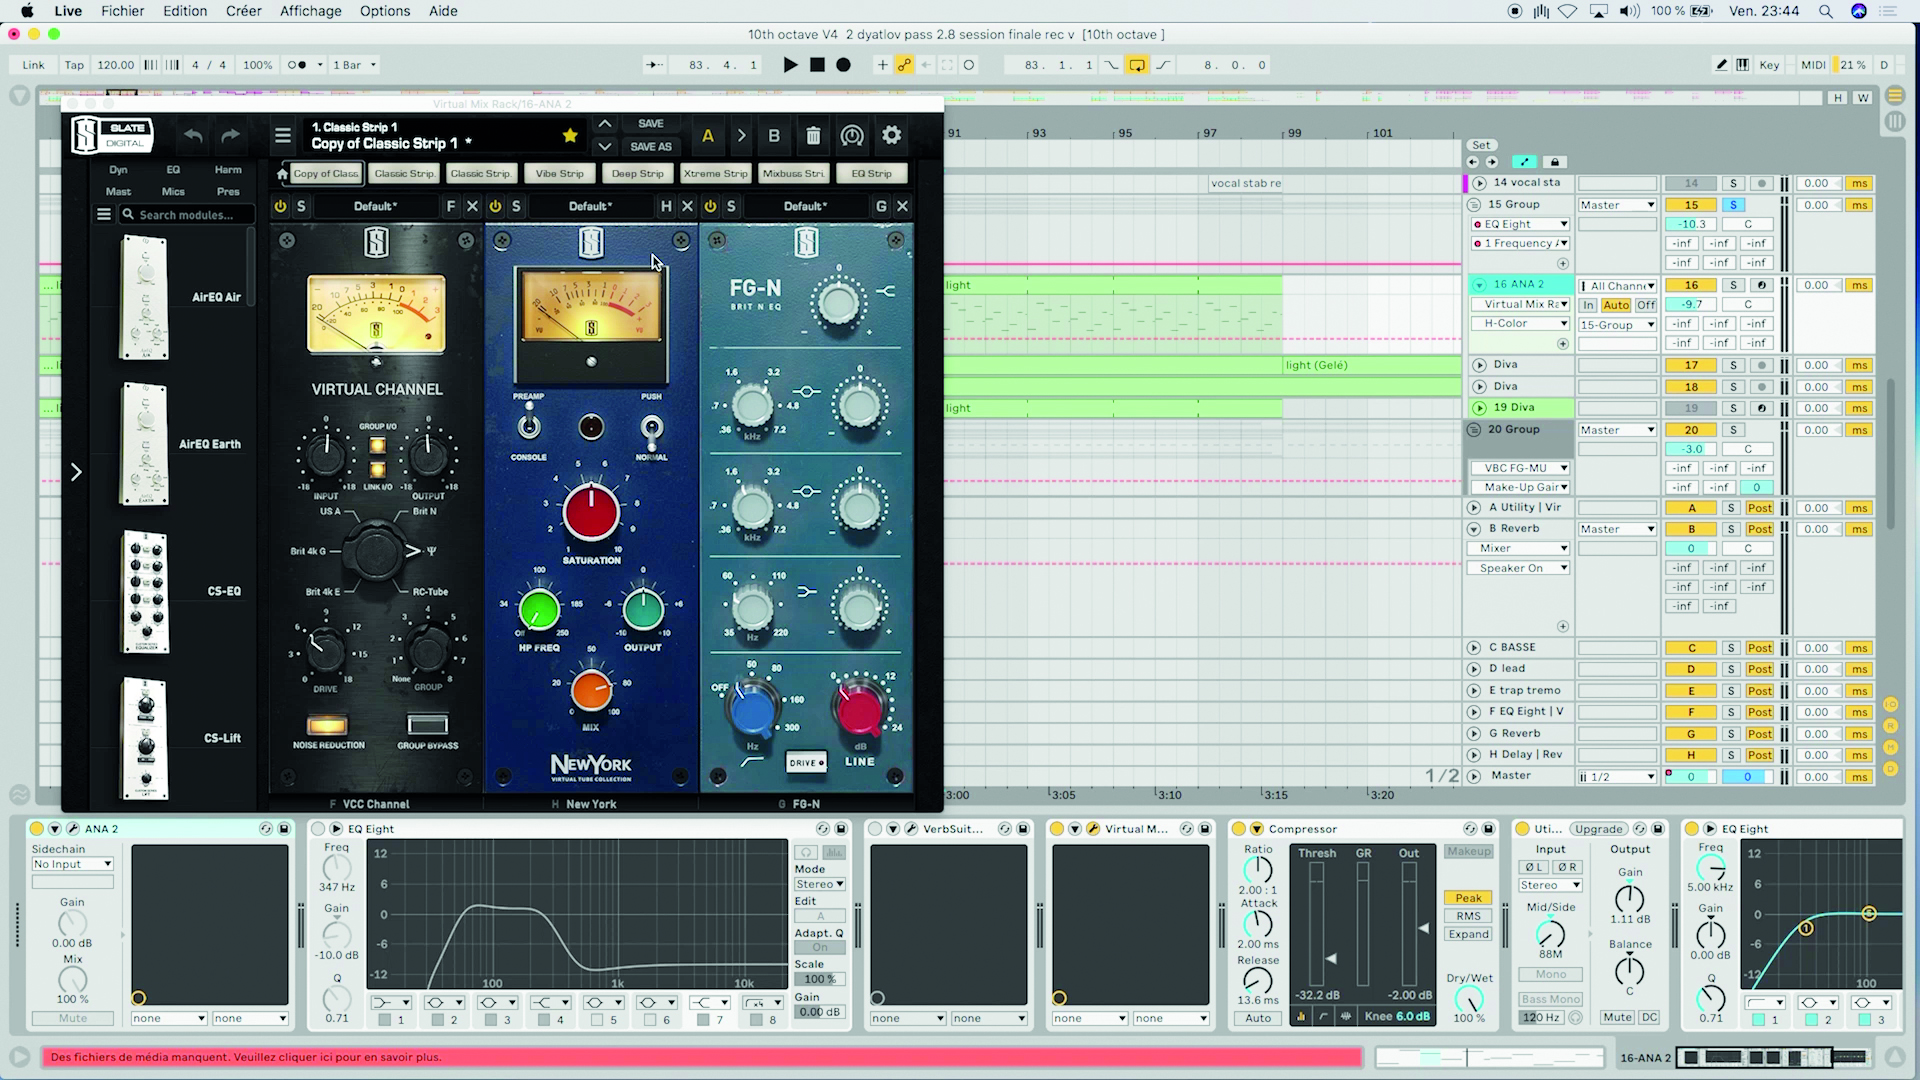Filter modules by the Dyn category
This screenshot has height=1080, width=1920.
tap(118, 170)
